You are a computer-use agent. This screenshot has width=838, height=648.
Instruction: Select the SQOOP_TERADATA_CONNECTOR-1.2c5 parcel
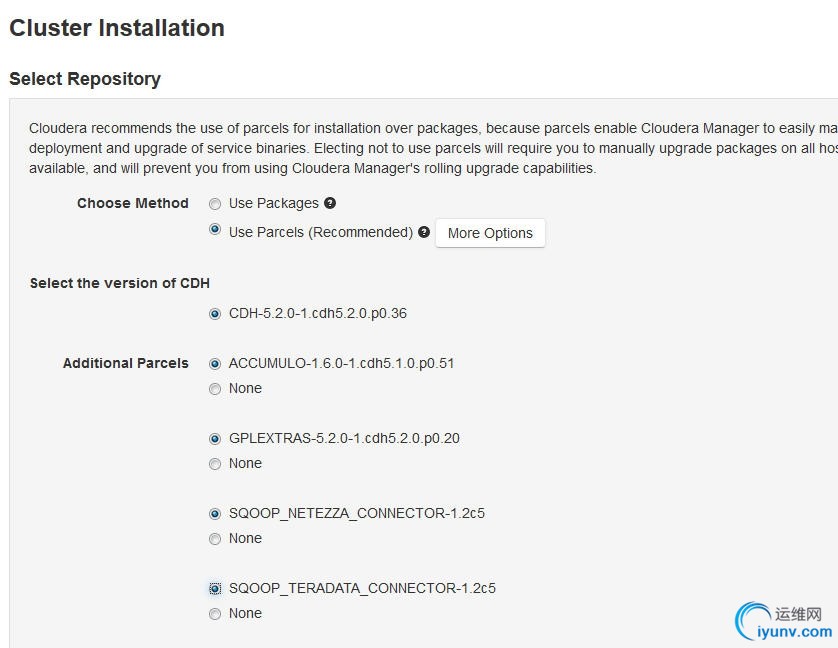point(215,589)
